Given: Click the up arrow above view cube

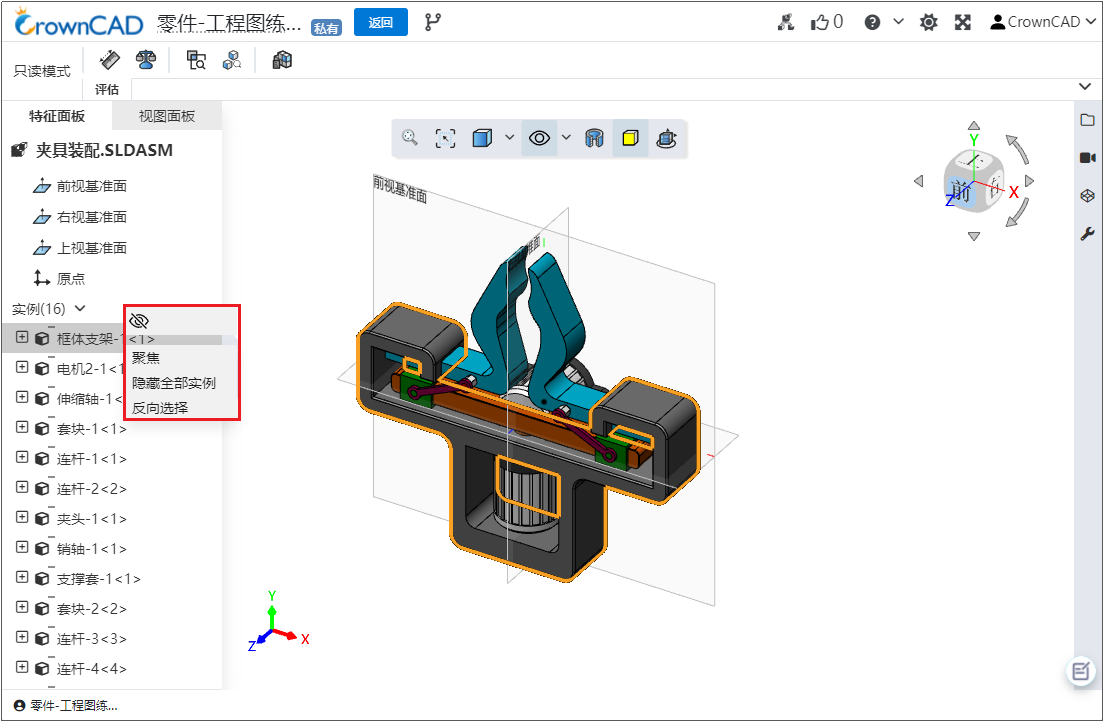Looking at the screenshot, I should tap(974, 125).
